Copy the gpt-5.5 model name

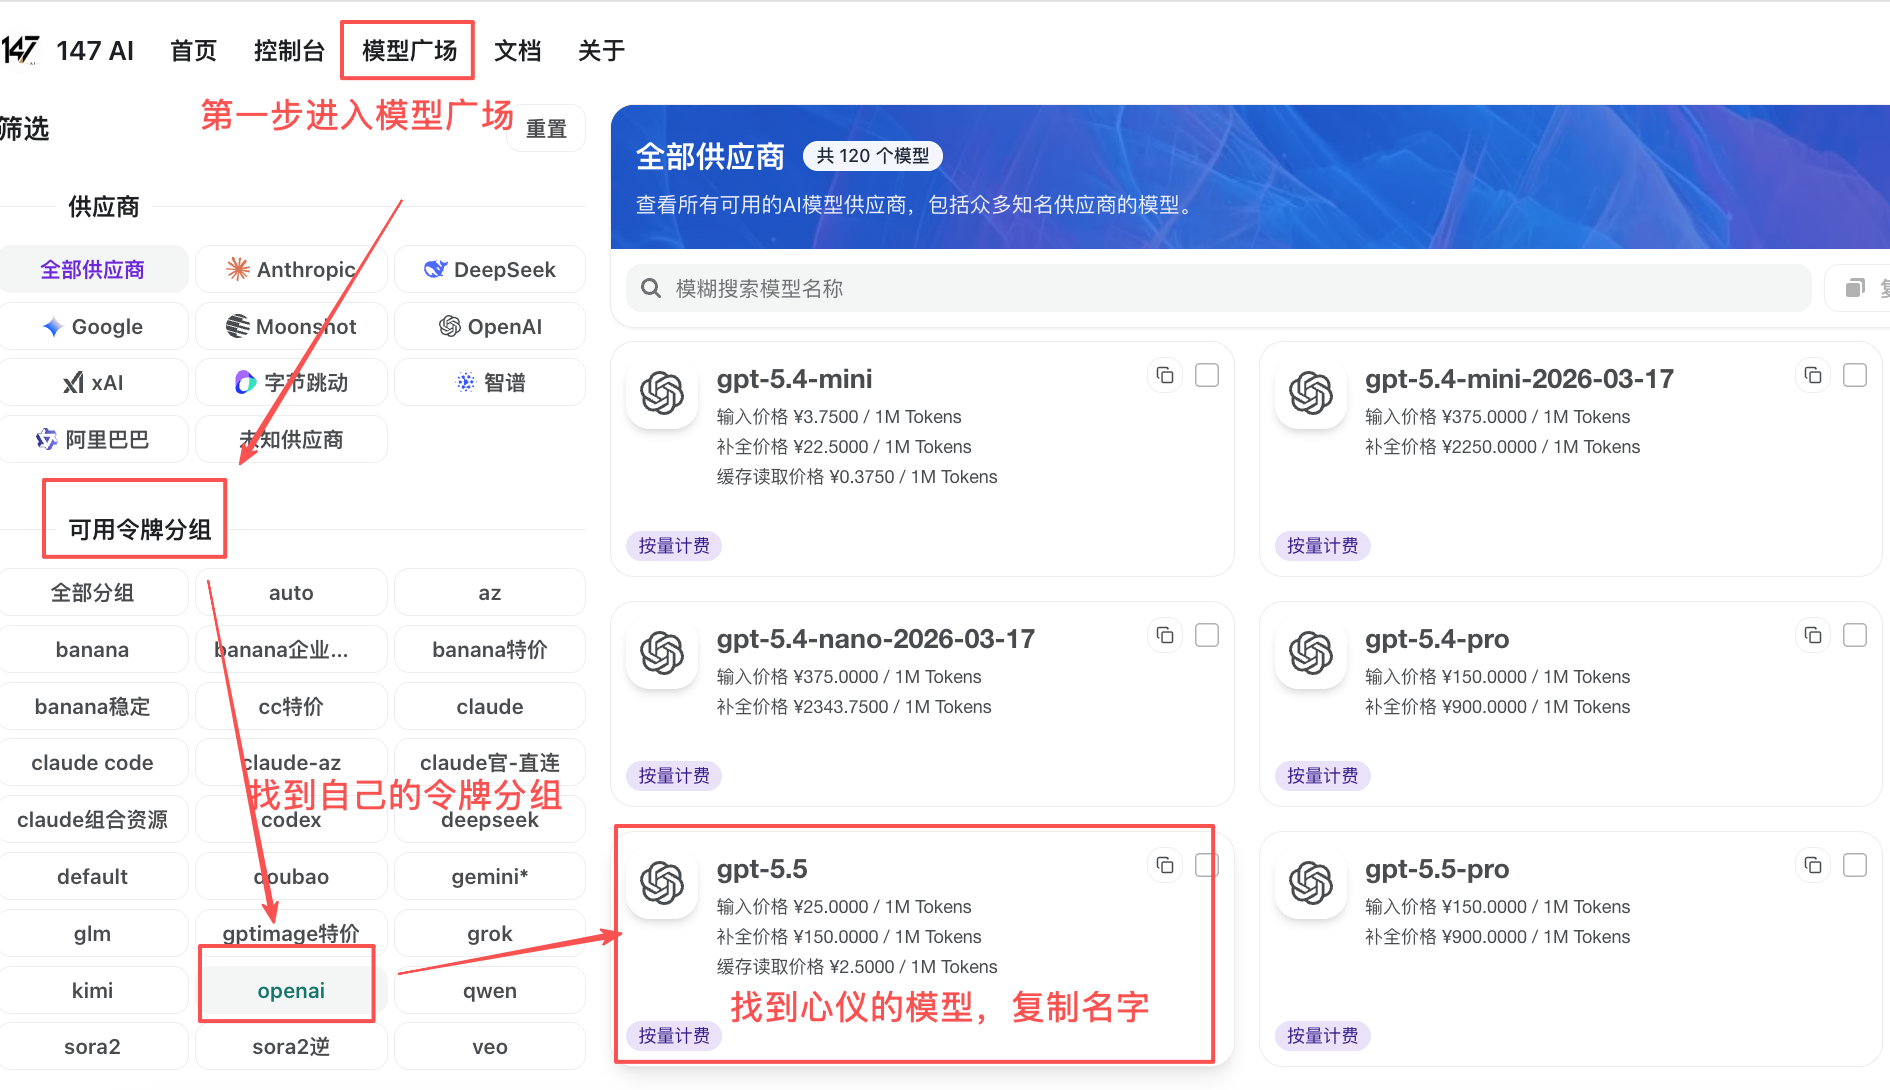point(1165,865)
